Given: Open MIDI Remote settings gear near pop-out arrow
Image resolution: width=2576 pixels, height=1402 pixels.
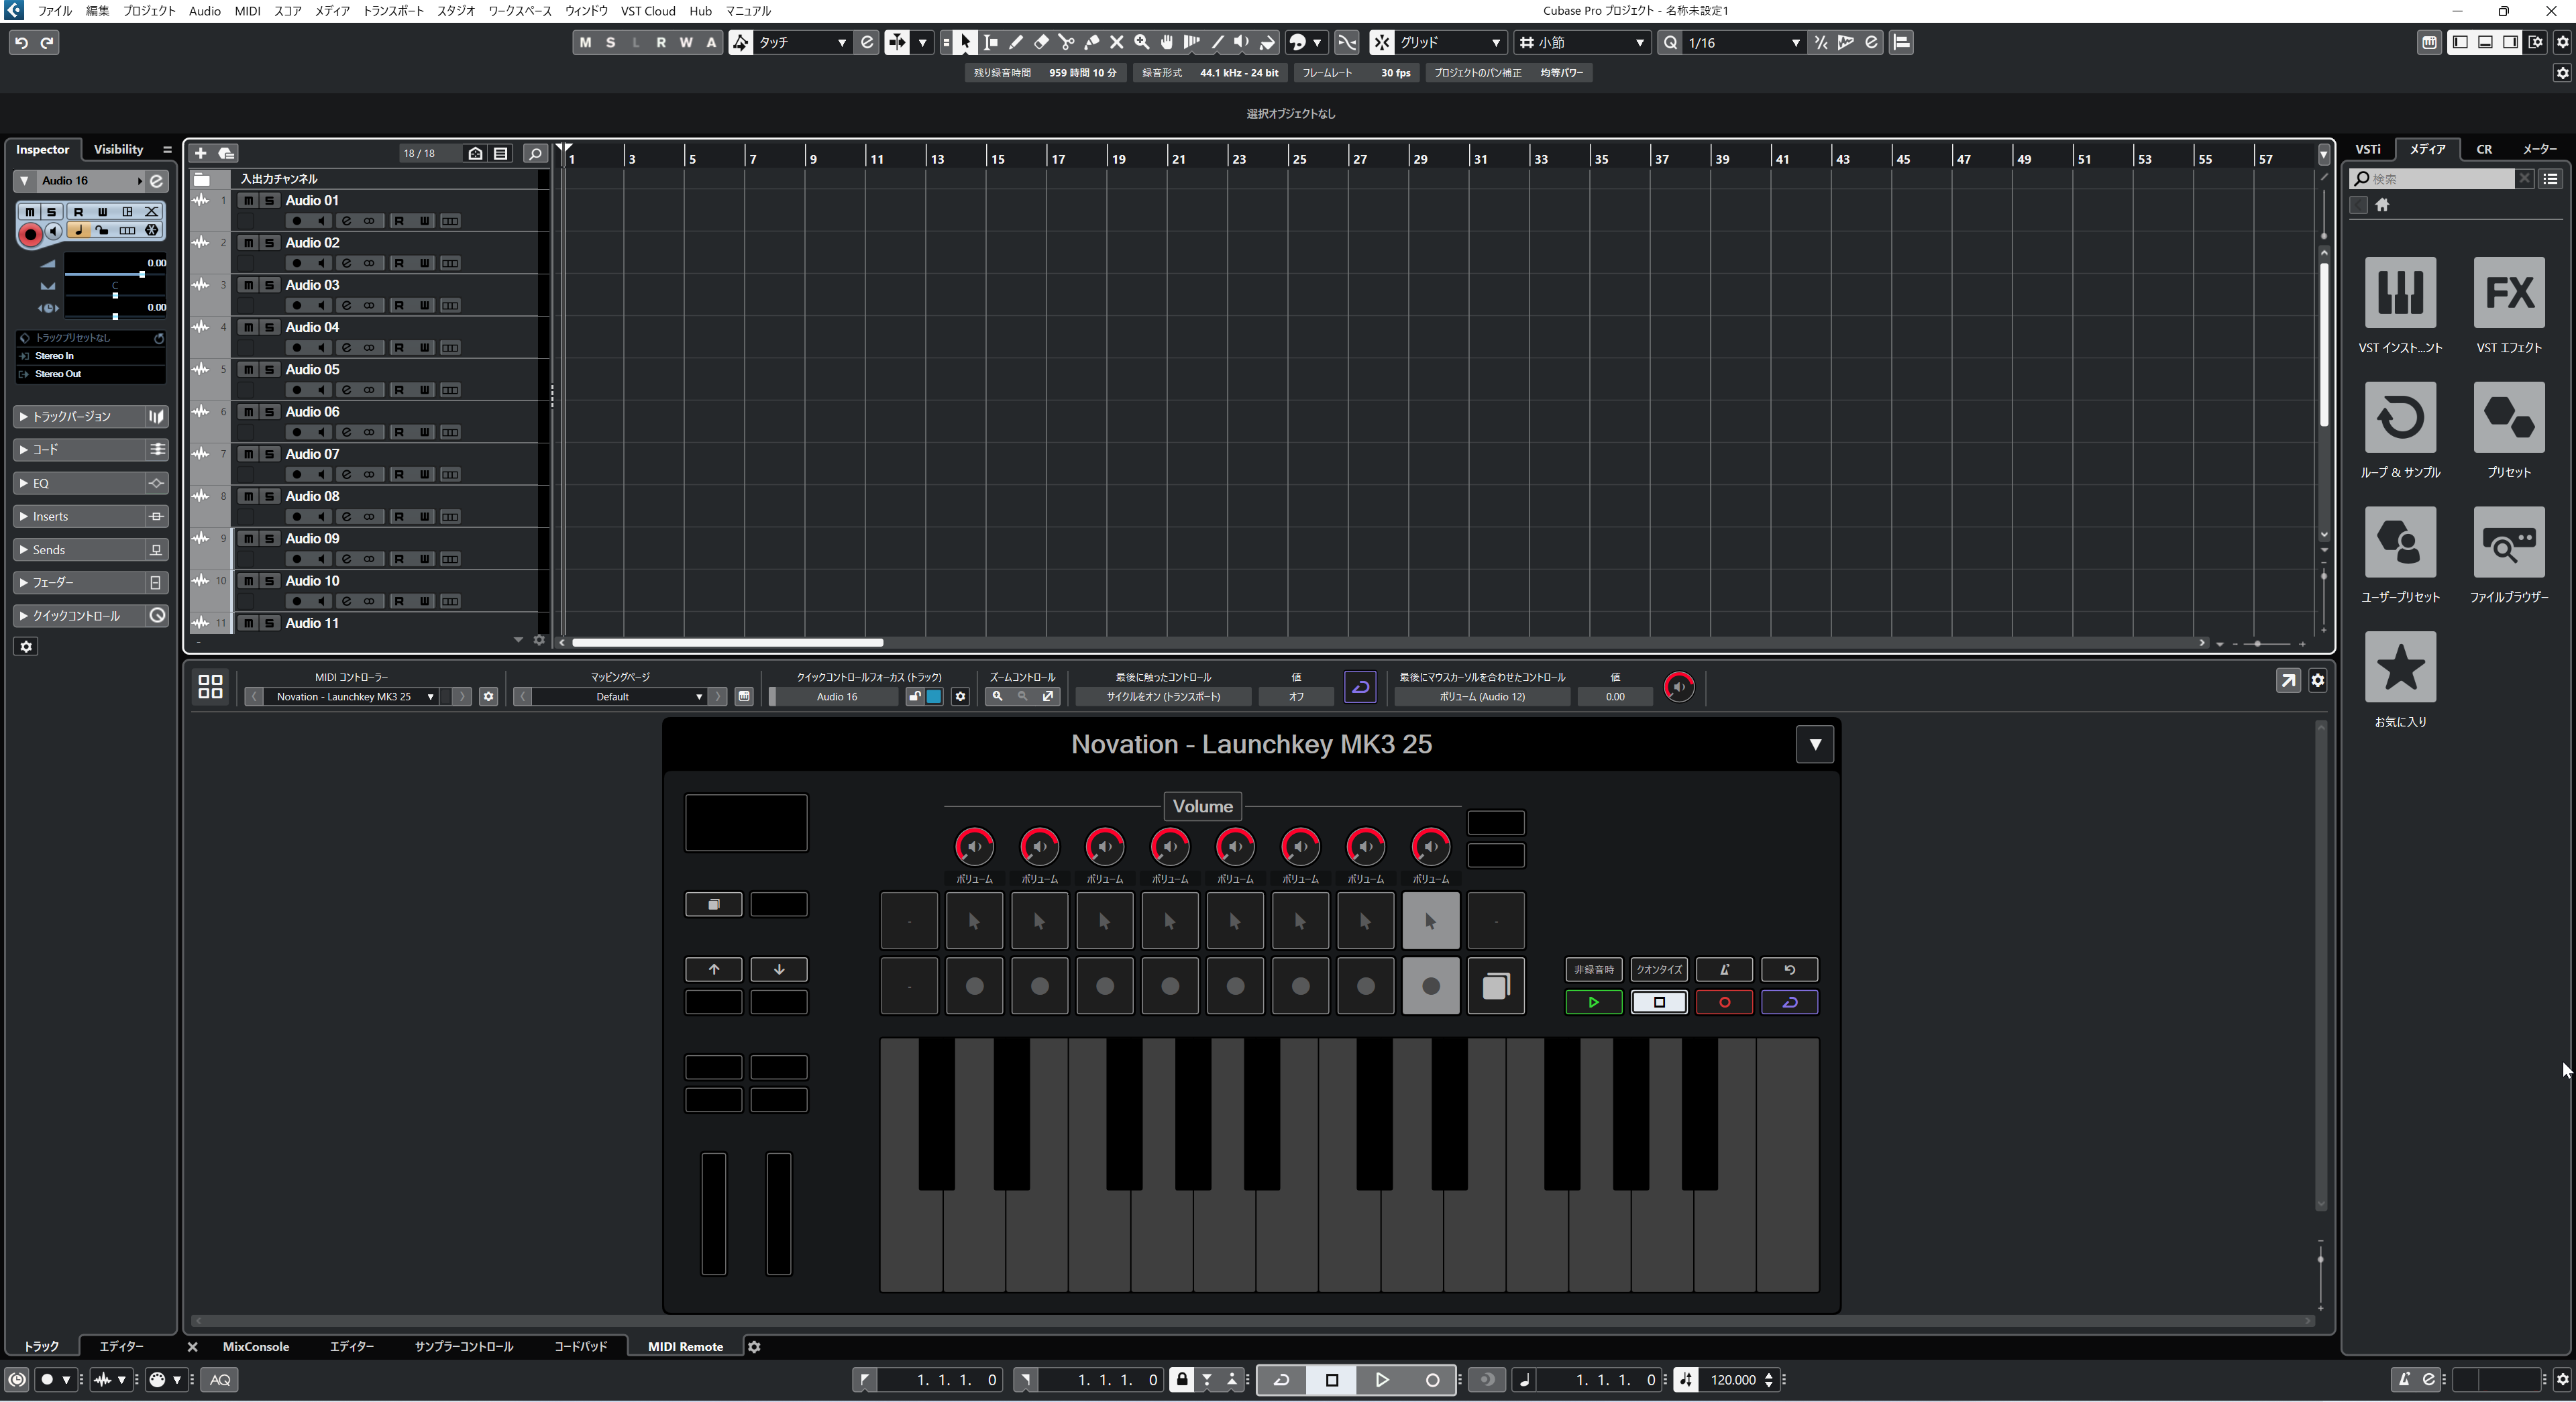Looking at the screenshot, I should pos(2318,681).
